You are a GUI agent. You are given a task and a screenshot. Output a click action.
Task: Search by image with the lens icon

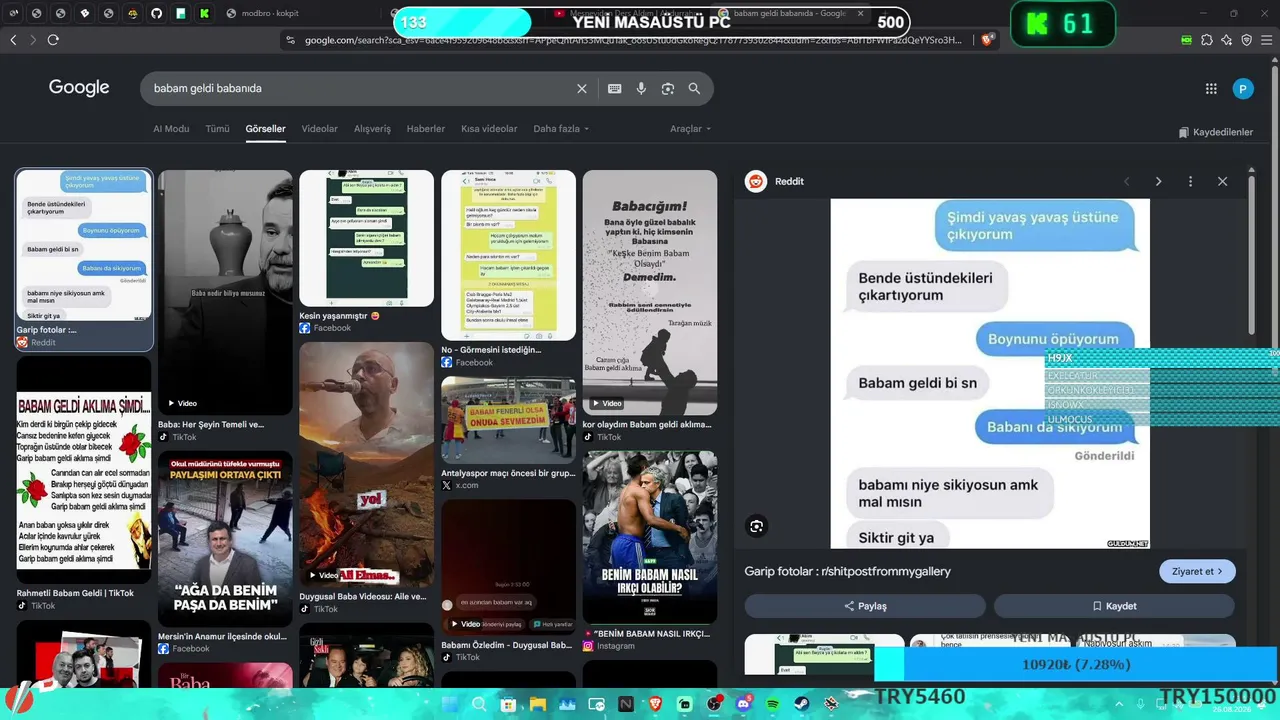pyautogui.click(x=668, y=88)
